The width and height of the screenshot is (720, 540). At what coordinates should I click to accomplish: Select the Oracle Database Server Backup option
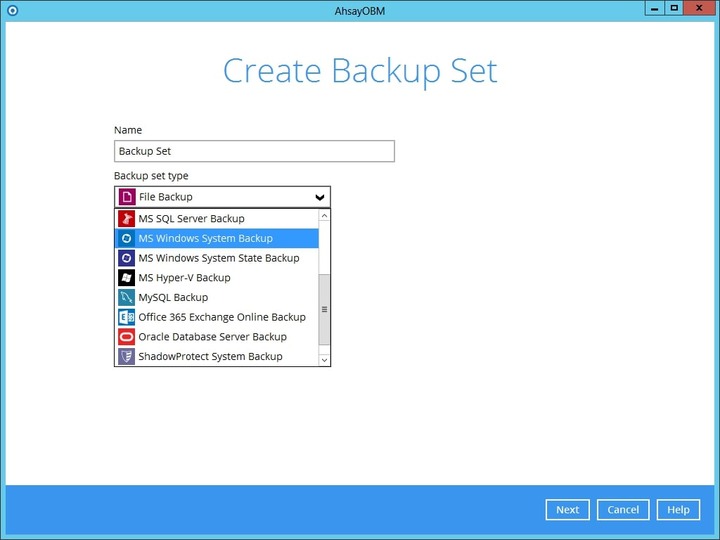pyautogui.click(x=212, y=337)
